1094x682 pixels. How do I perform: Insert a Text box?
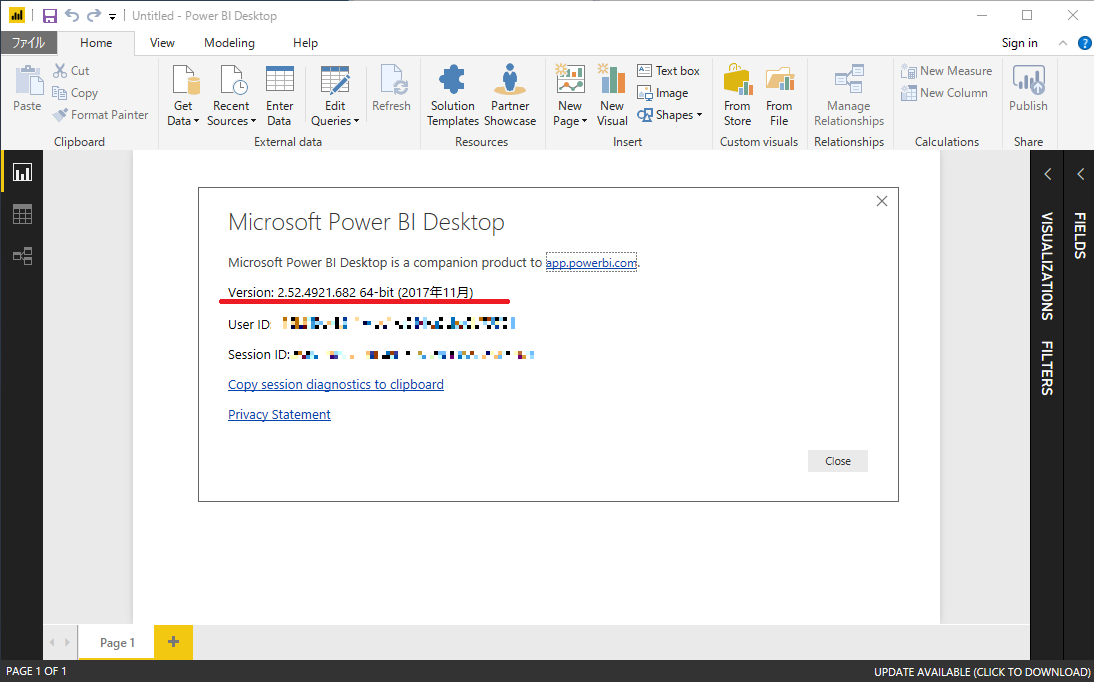[x=668, y=71]
